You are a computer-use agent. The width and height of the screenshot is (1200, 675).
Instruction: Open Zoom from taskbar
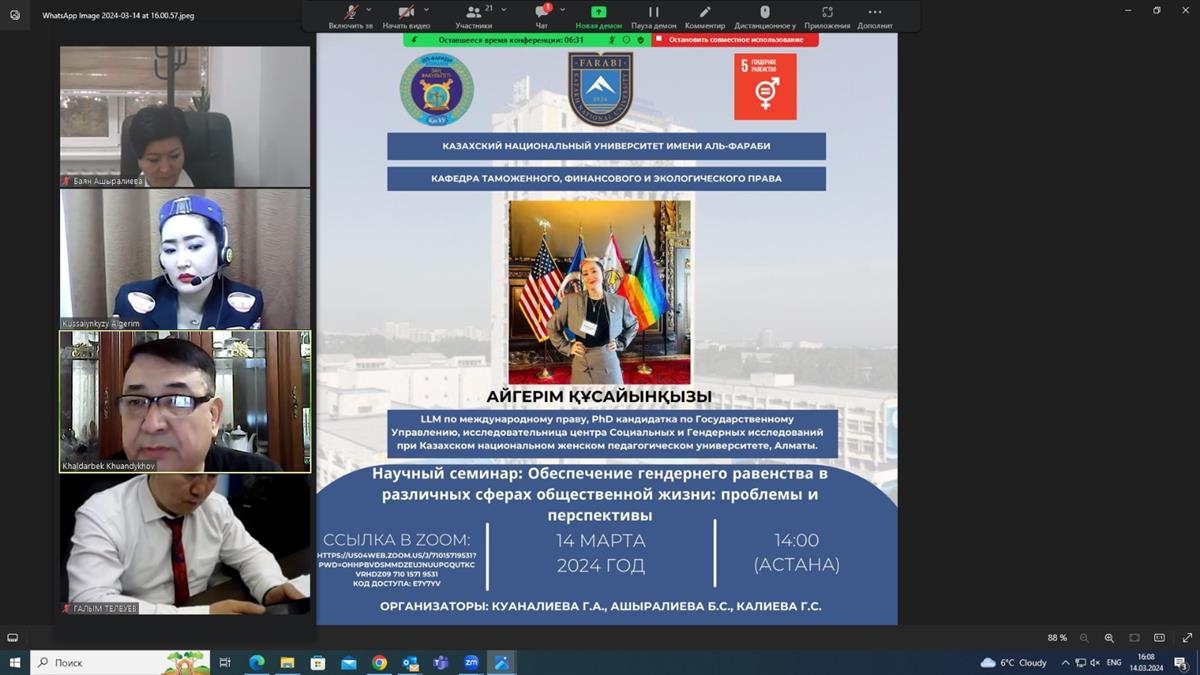point(471,662)
